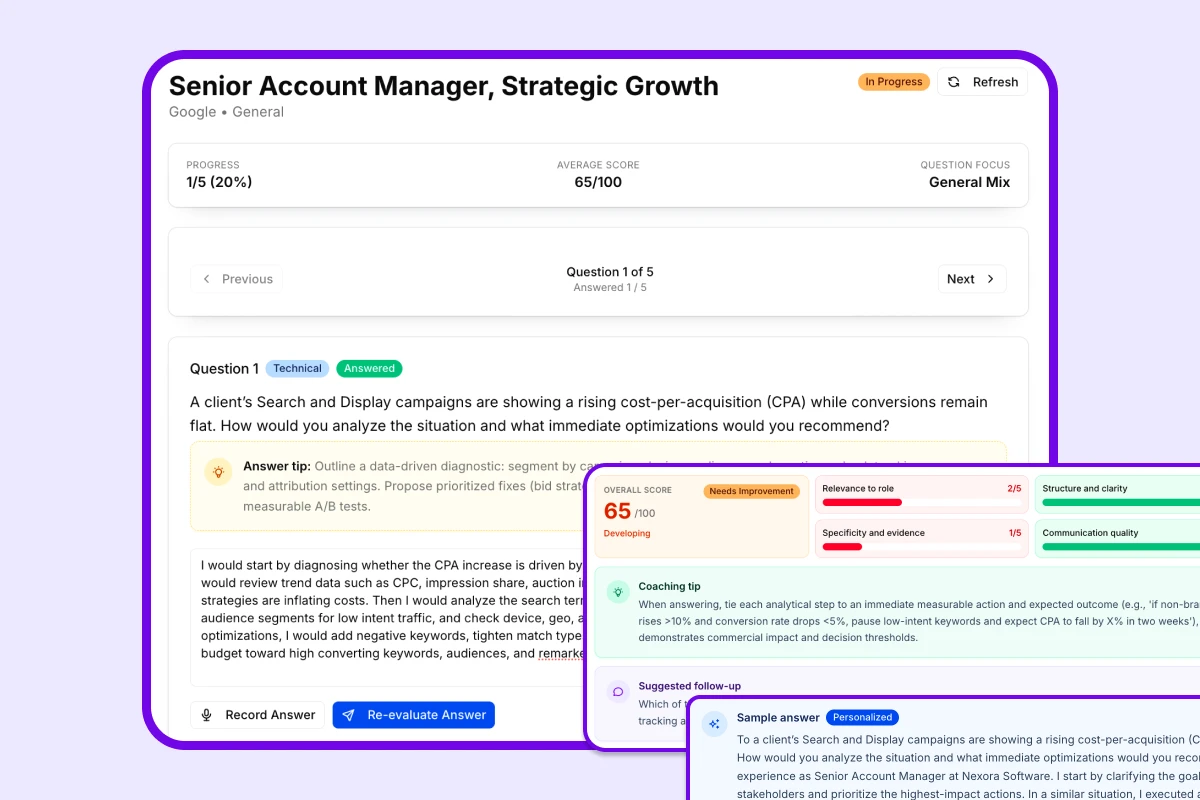Click the left chevron on Previous

[207, 279]
